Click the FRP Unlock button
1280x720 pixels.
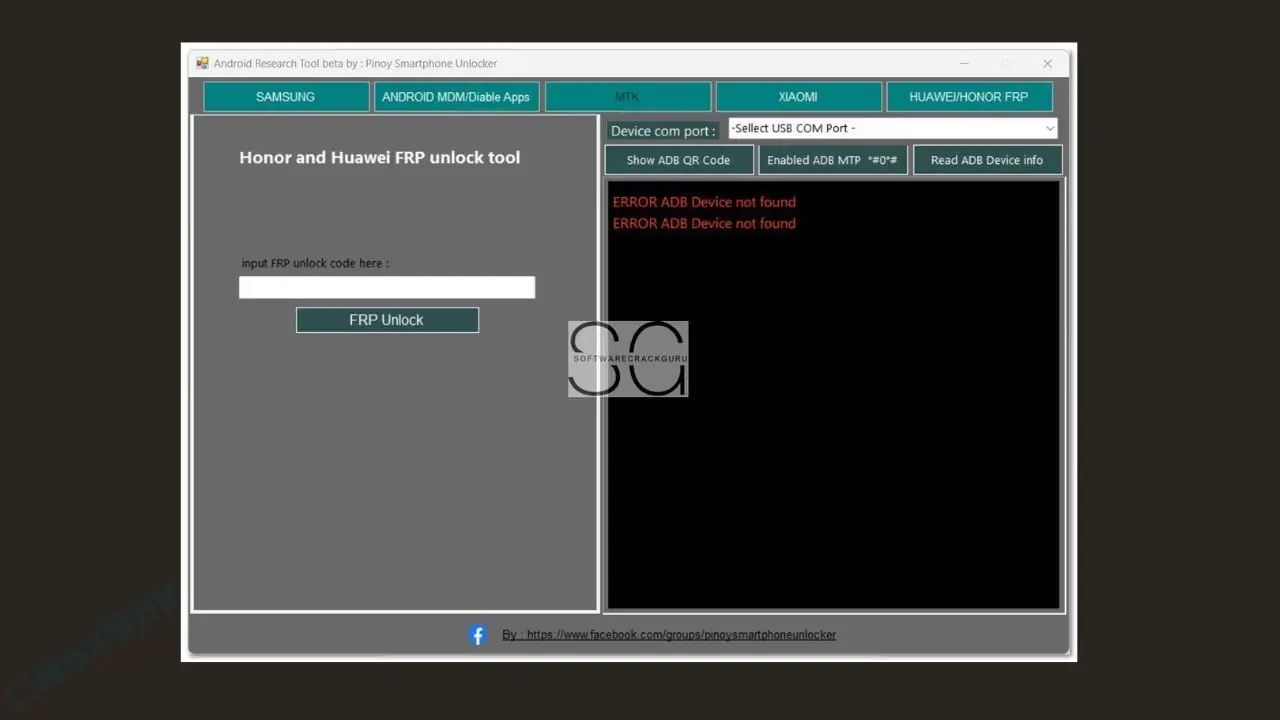[x=387, y=320]
